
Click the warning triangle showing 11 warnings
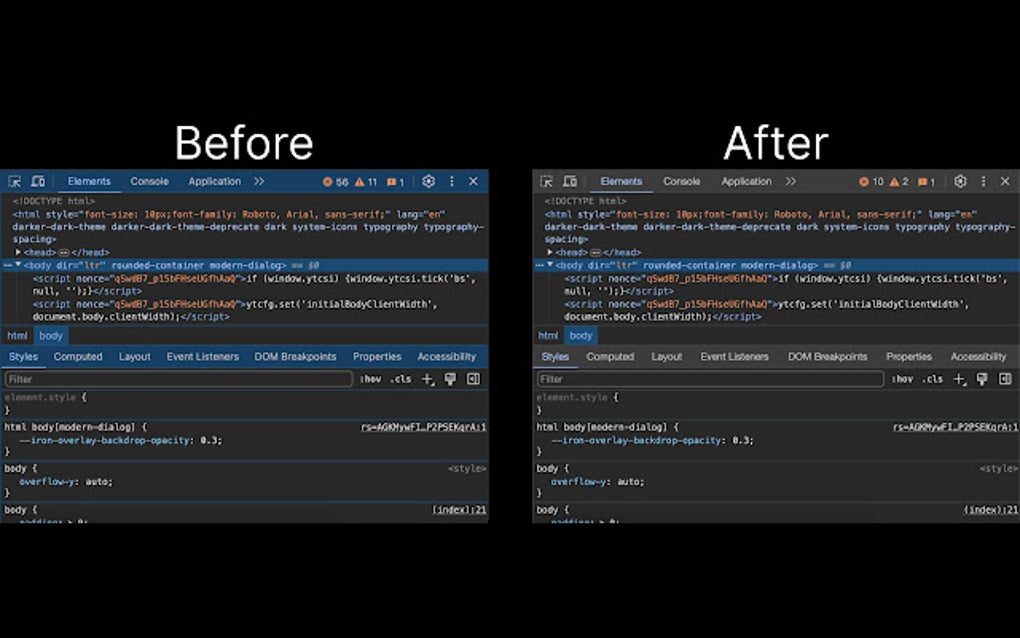pyautogui.click(x=365, y=182)
